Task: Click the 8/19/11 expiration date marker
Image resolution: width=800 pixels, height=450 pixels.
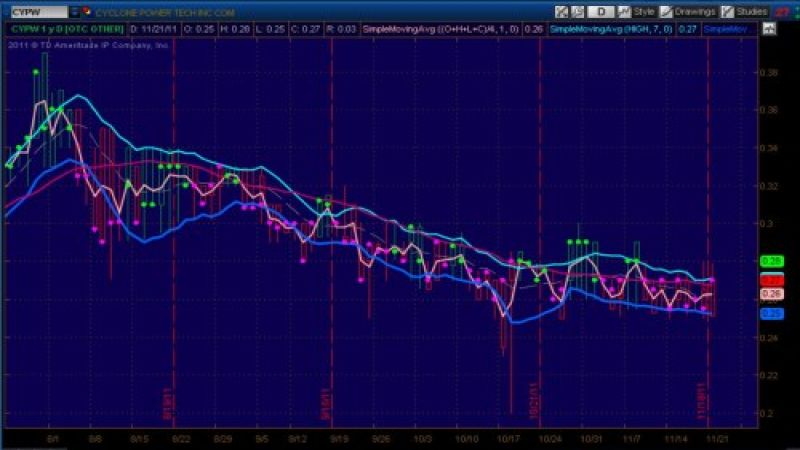Action: [168, 403]
